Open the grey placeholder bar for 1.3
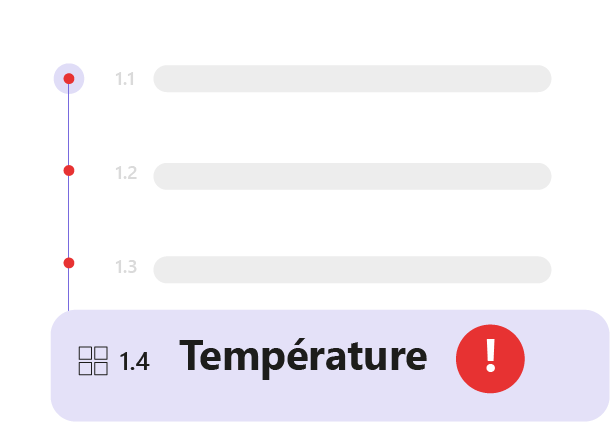The width and height of the screenshot is (610, 422). click(x=352, y=269)
